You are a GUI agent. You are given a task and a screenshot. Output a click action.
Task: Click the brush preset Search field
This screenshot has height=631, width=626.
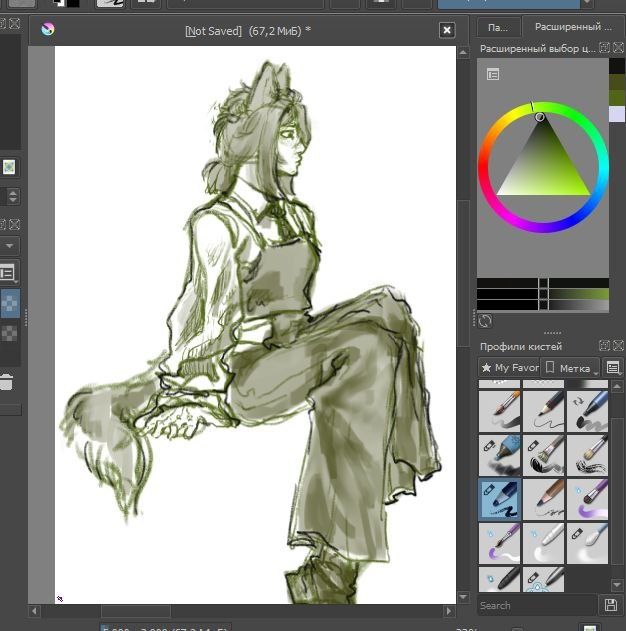535,605
